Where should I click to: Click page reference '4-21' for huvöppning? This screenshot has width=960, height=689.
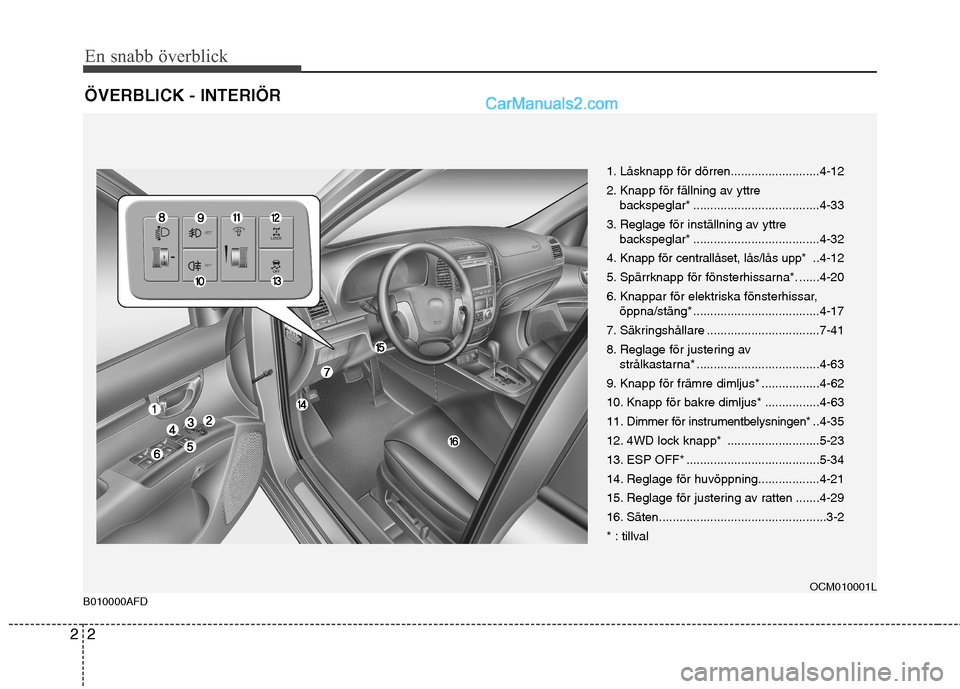(x=831, y=479)
